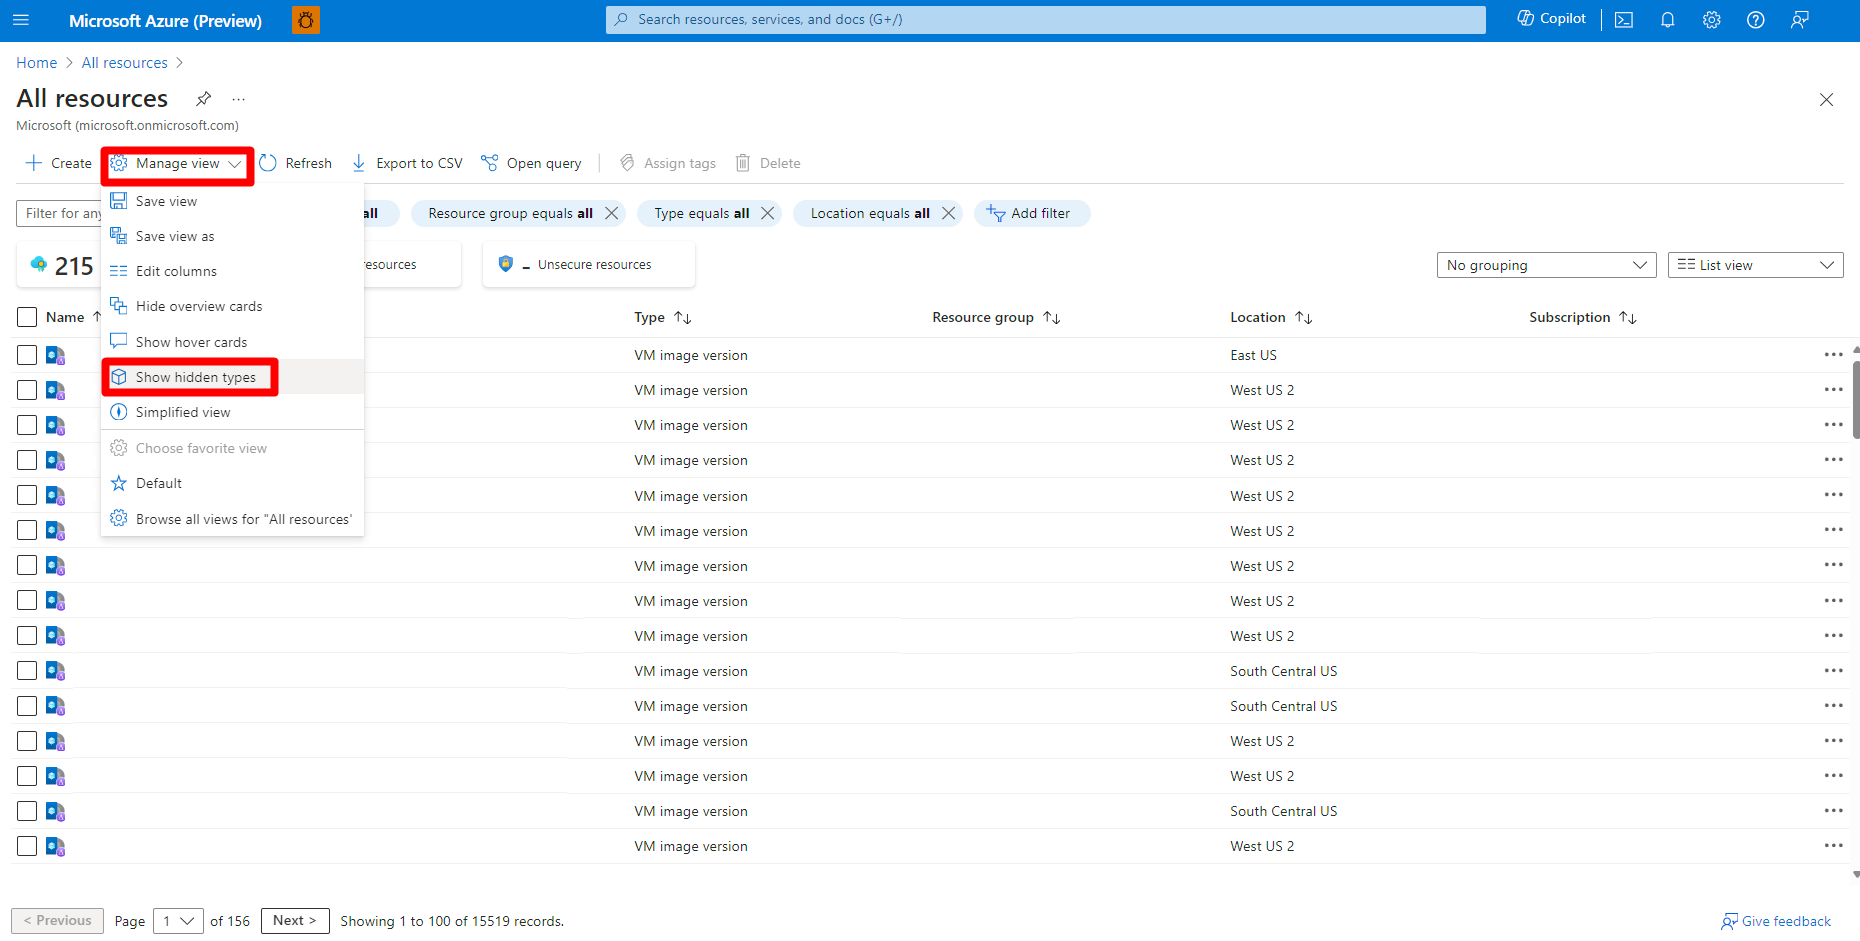Click Open query toolbar item

tap(531, 163)
